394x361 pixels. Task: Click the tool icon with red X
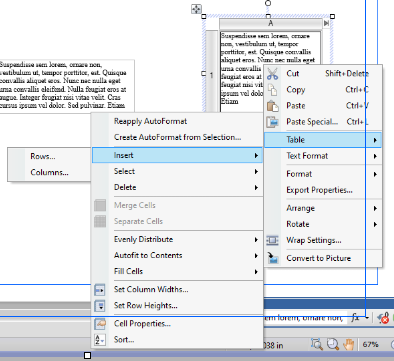point(383,318)
